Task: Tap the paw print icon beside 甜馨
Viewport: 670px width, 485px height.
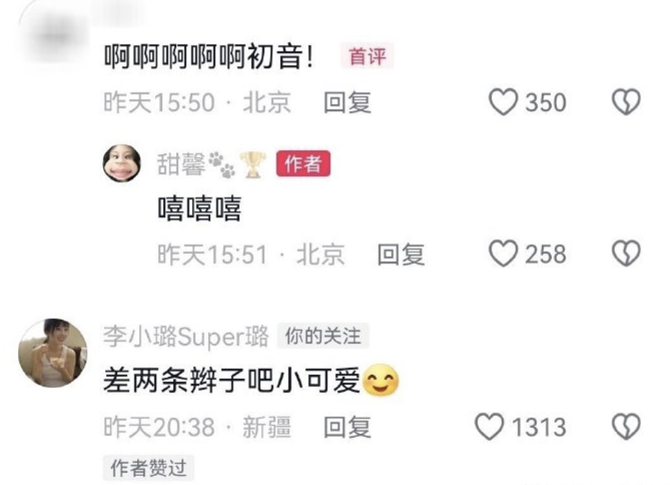Action: pyautogui.click(x=222, y=165)
